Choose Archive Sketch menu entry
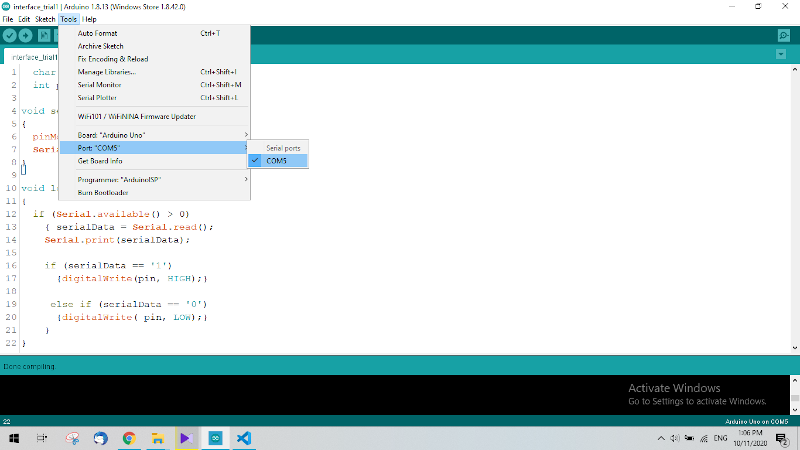Image resolution: width=800 pixels, height=450 pixels. 155,46
